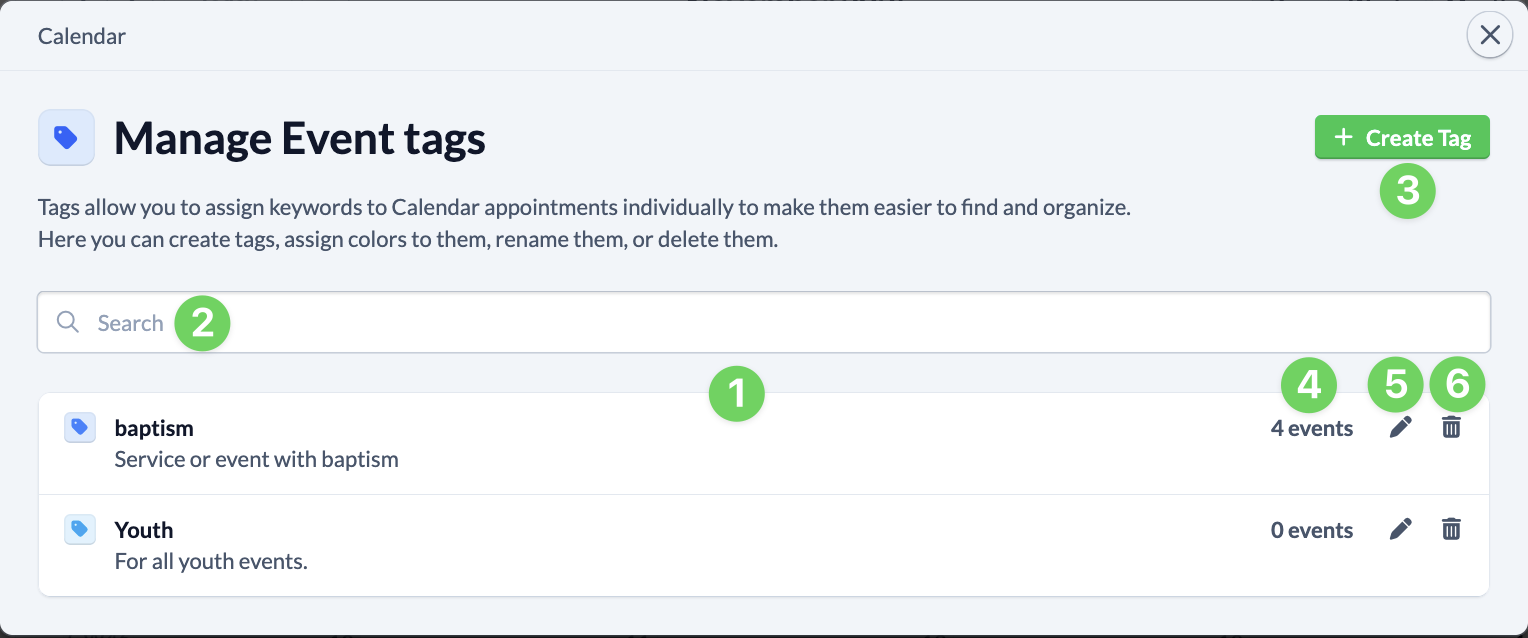The width and height of the screenshot is (1528, 638).
Task: Click the Youth row's blue tag icon
Action: [79, 529]
